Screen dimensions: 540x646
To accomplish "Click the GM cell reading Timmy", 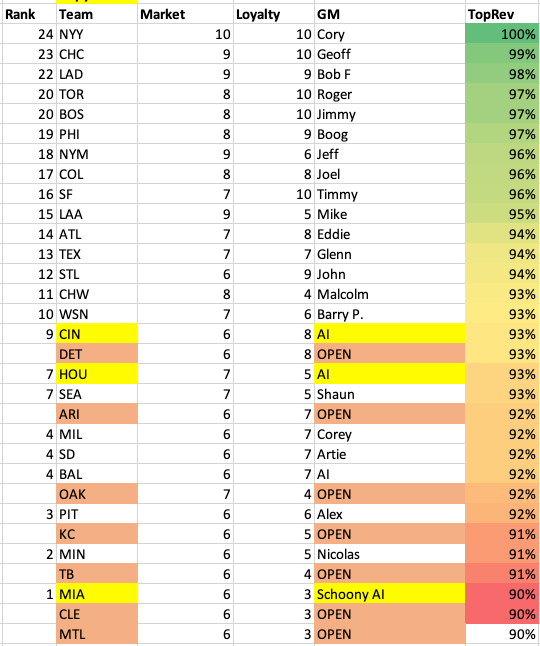I will [390, 194].
